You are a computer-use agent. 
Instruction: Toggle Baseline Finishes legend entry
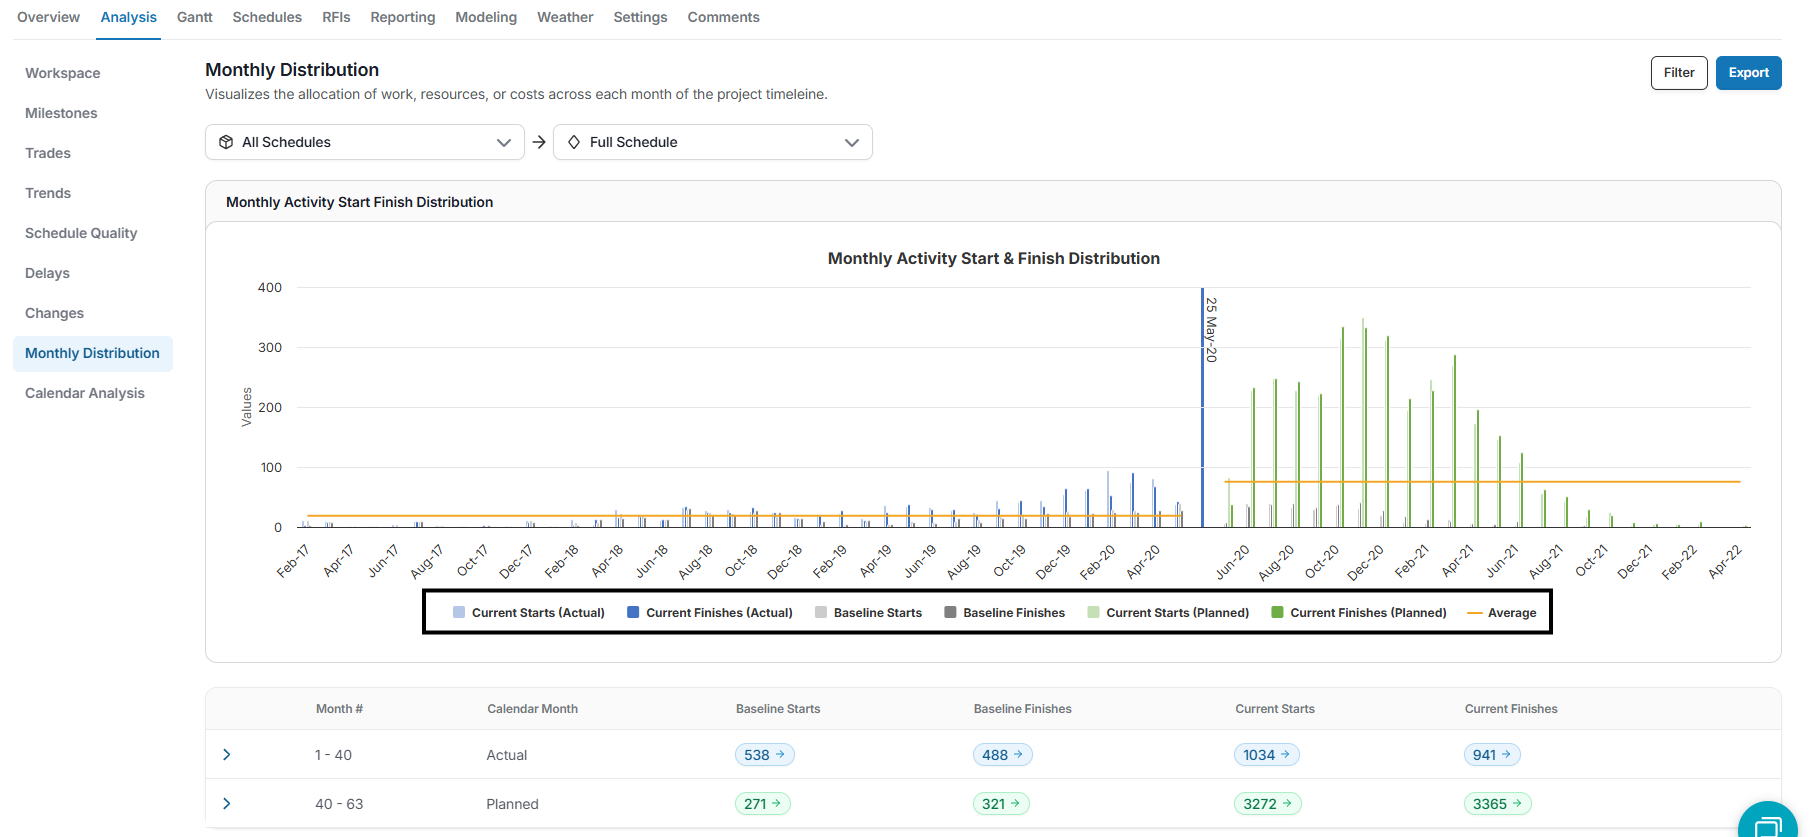tap(1004, 612)
